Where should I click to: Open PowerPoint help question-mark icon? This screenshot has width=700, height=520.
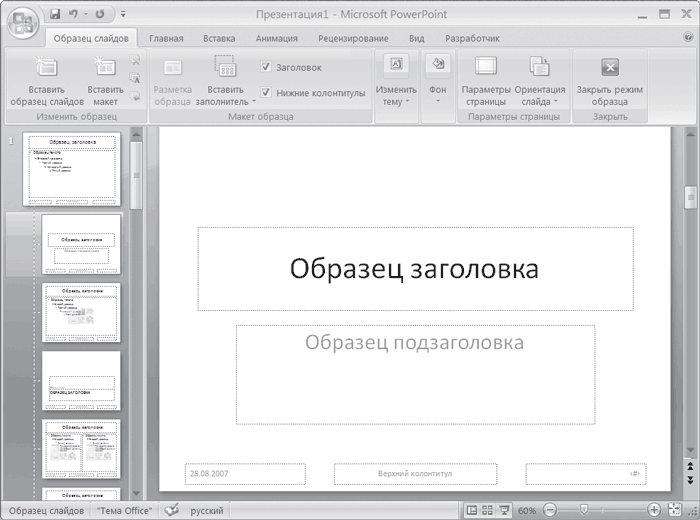tap(688, 37)
